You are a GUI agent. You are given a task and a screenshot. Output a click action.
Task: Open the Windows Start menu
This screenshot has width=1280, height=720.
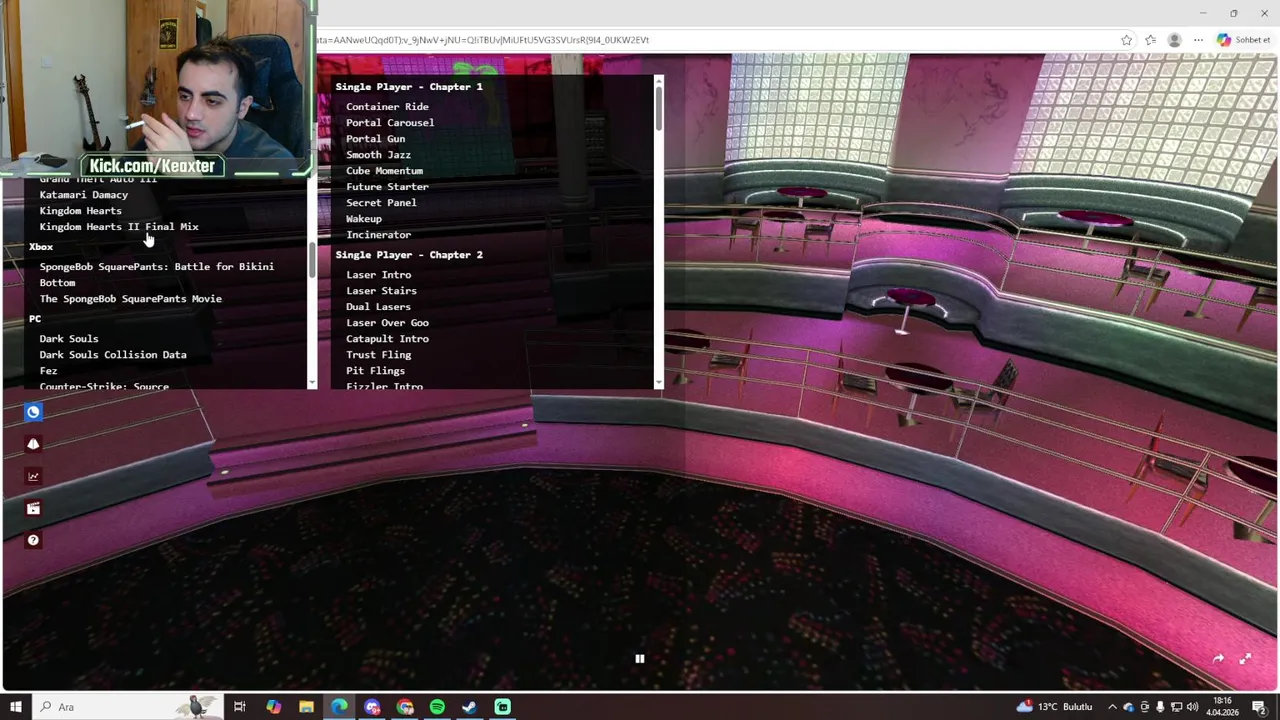[15, 707]
